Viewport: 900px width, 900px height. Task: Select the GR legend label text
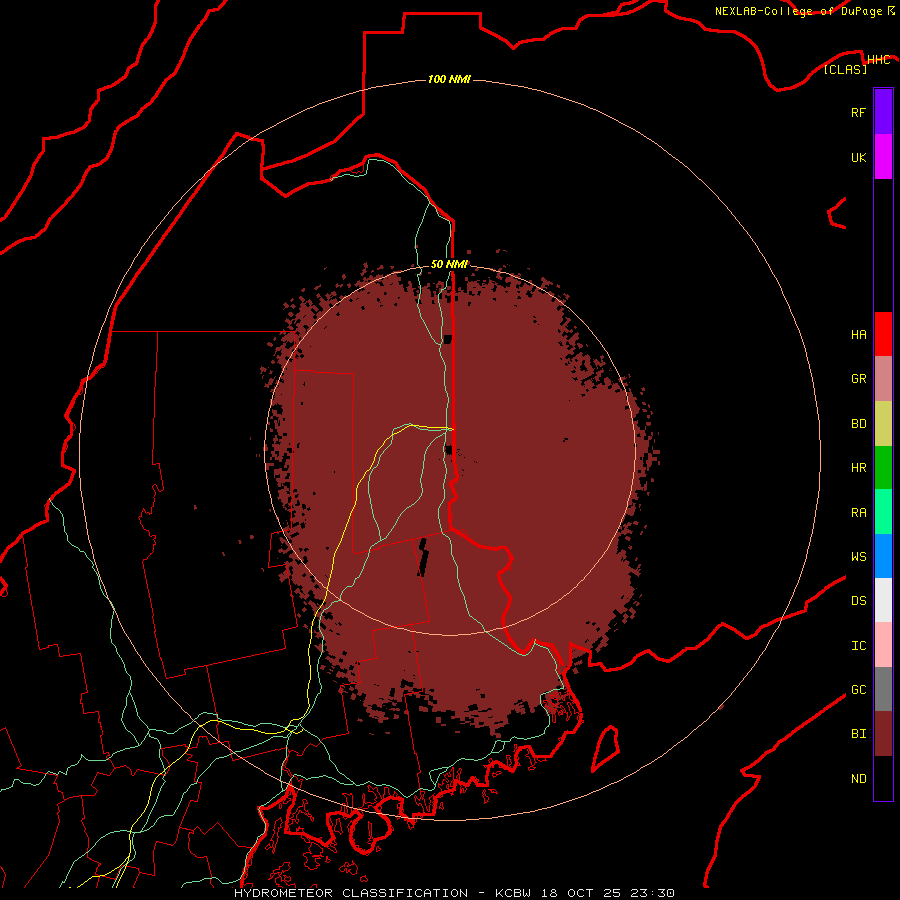click(858, 379)
